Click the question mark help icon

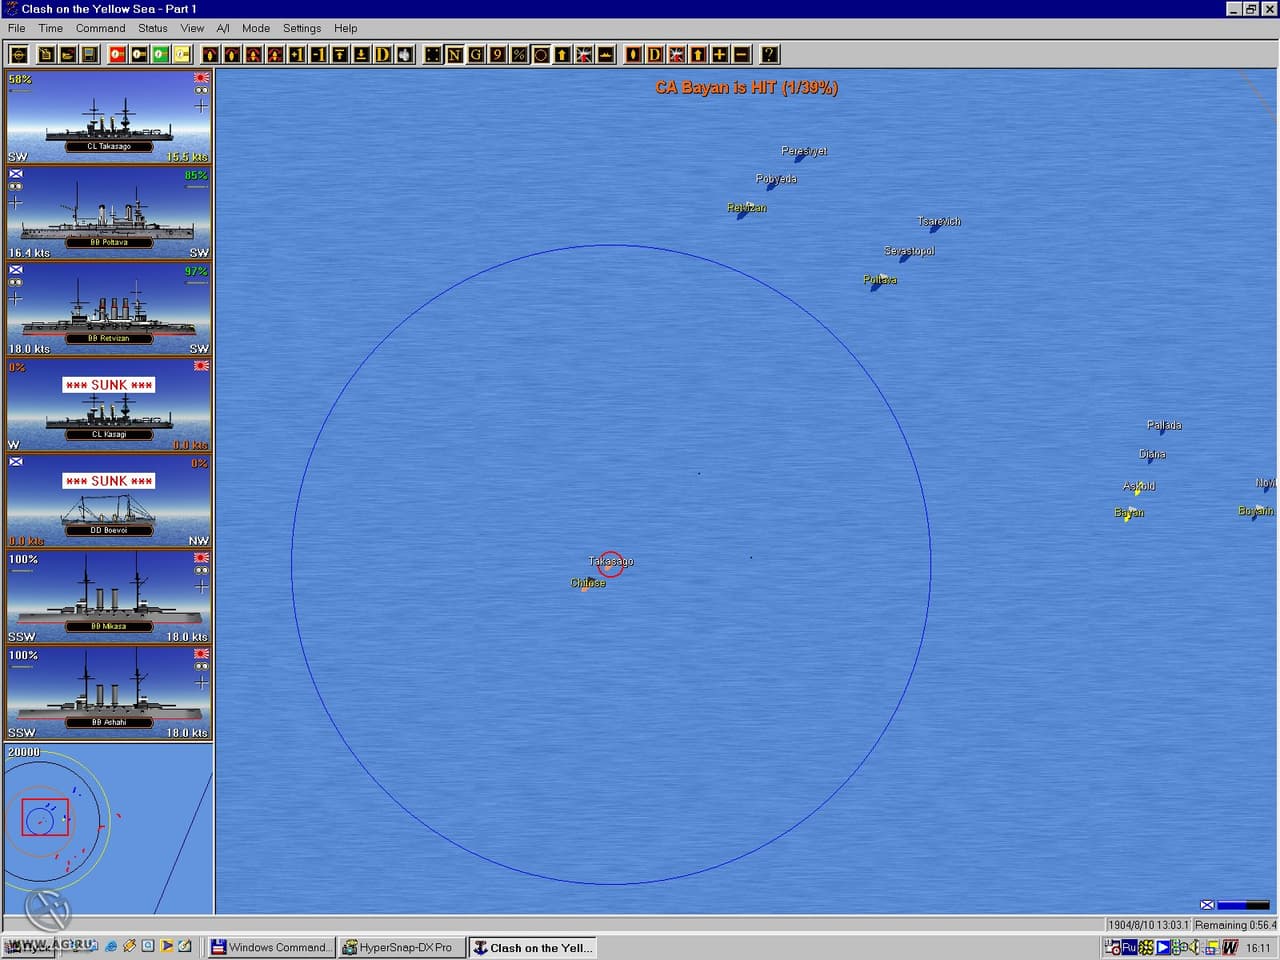pyautogui.click(x=769, y=55)
